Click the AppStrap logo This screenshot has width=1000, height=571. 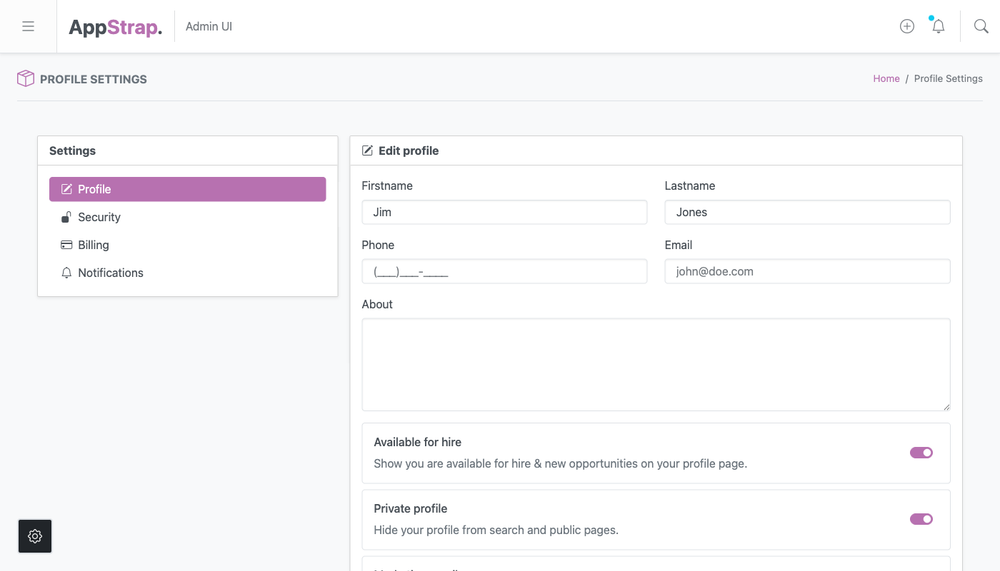point(115,27)
